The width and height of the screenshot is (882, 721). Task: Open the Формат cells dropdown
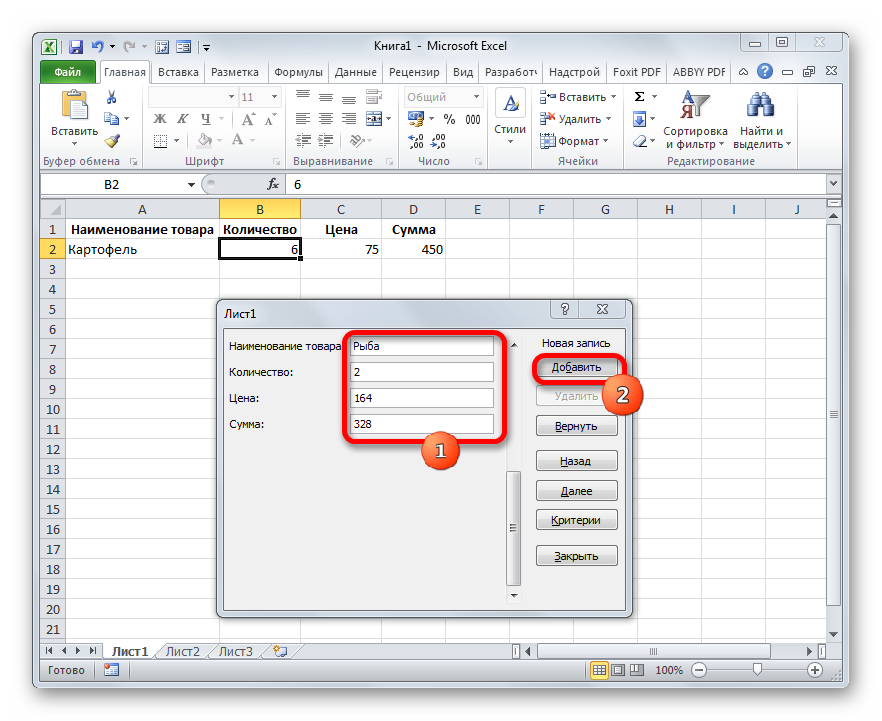click(x=578, y=141)
